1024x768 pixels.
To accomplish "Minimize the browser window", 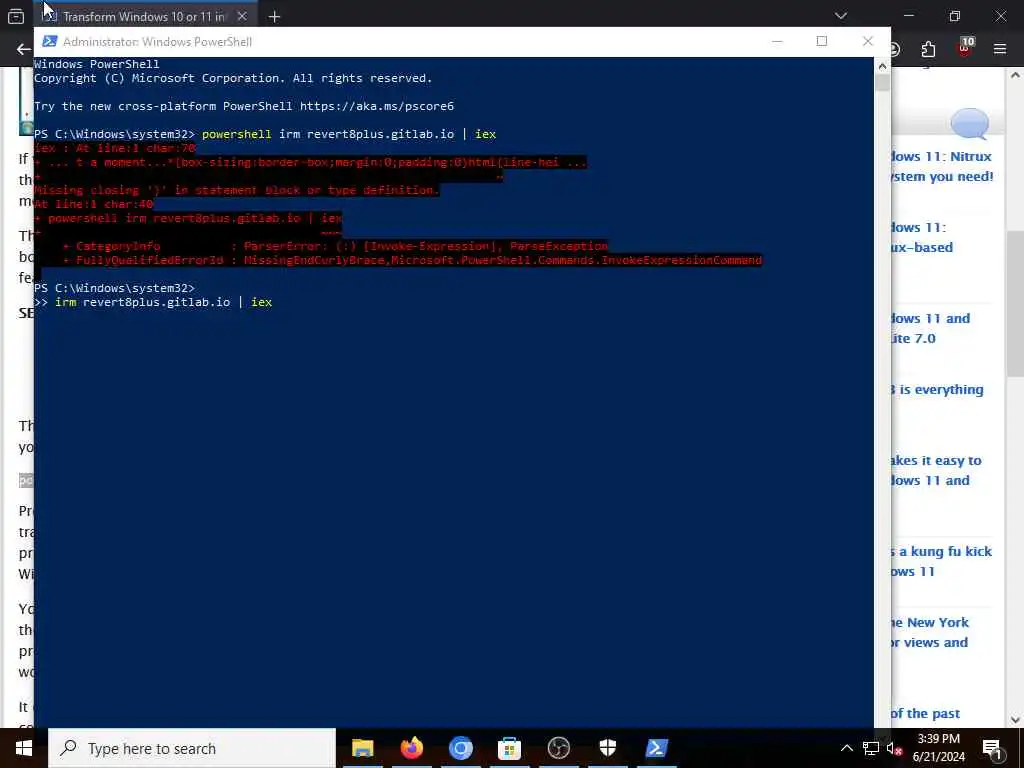I will (908, 16).
